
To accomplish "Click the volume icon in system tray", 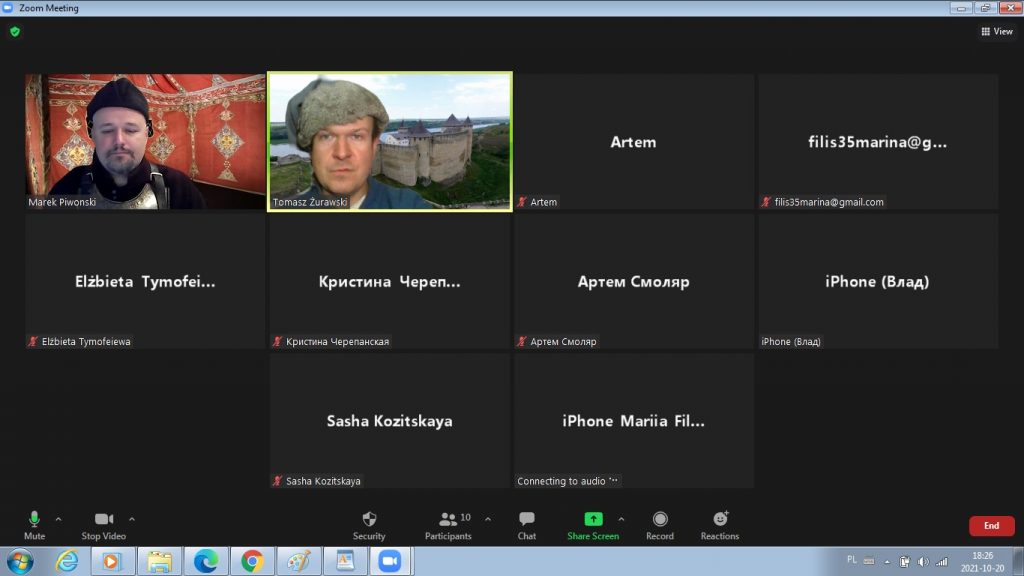I will click(922, 561).
